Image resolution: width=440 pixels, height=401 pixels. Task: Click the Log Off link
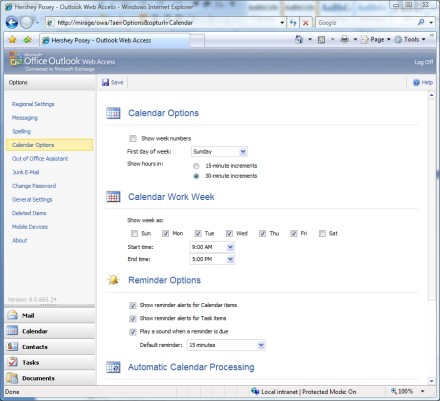[424, 62]
